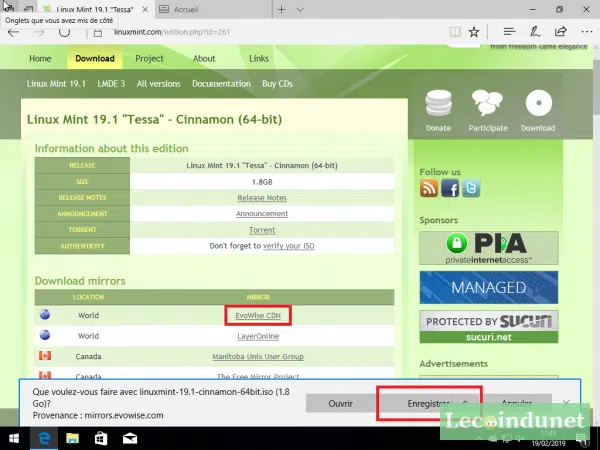600x450 pixels.
Task: Open the Edge hub favorites list icon
Action: coord(509,32)
